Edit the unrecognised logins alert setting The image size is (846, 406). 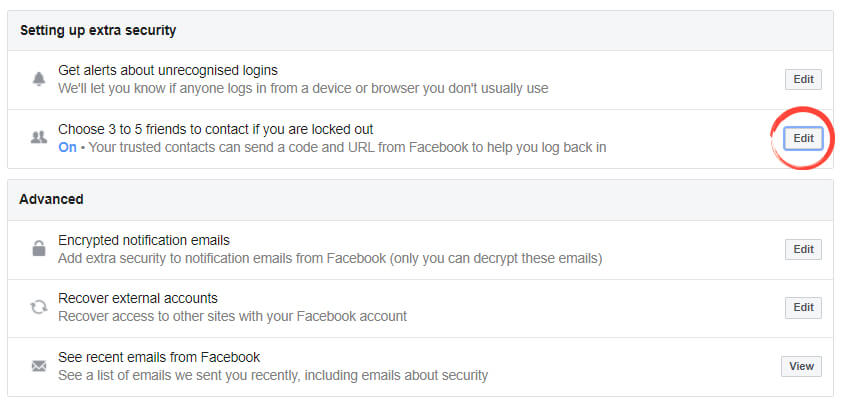tap(803, 79)
